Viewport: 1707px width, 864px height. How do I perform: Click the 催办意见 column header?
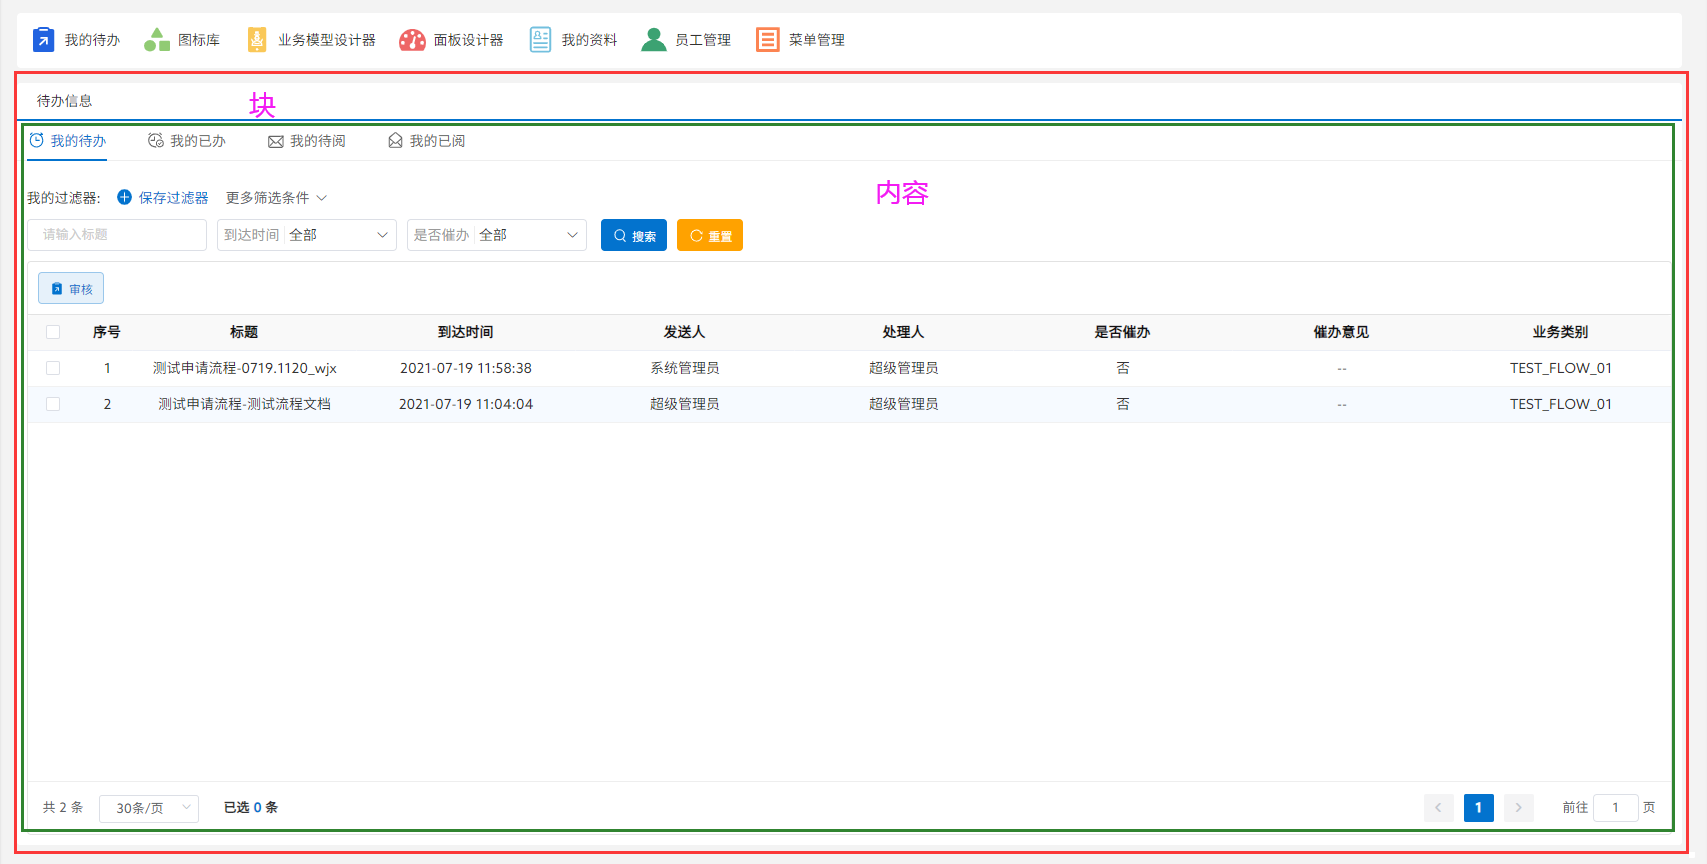(x=1342, y=332)
